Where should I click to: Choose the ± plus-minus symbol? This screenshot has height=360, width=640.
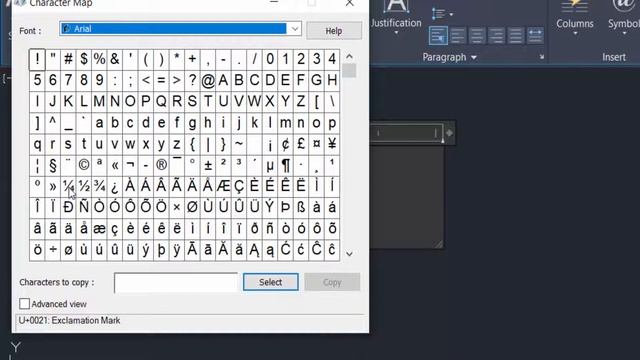pyautogui.click(x=208, y=165)
